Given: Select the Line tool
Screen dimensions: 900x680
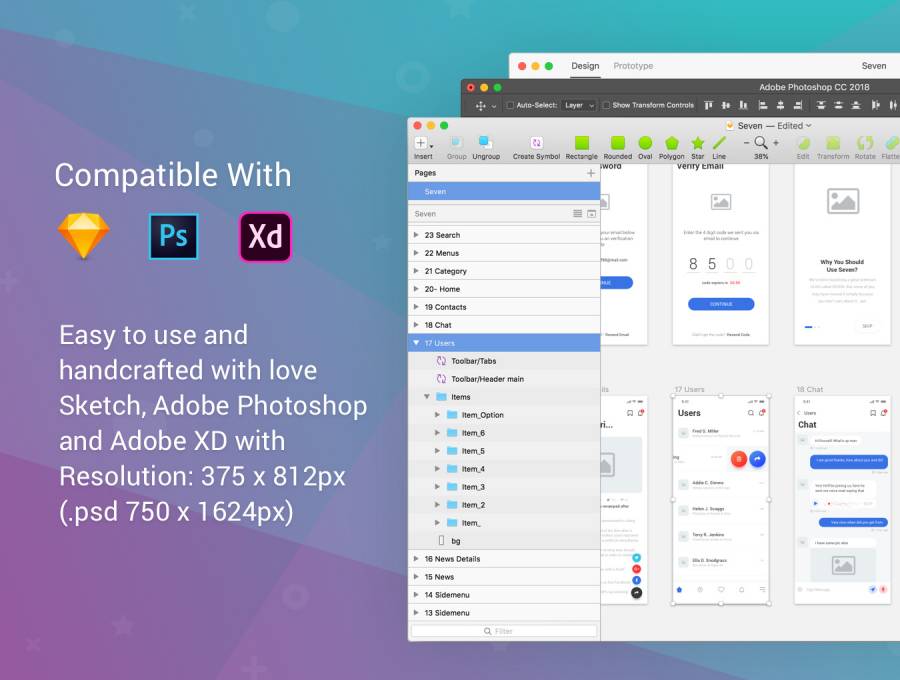Looking at the screenshot, I should (719, 144).
